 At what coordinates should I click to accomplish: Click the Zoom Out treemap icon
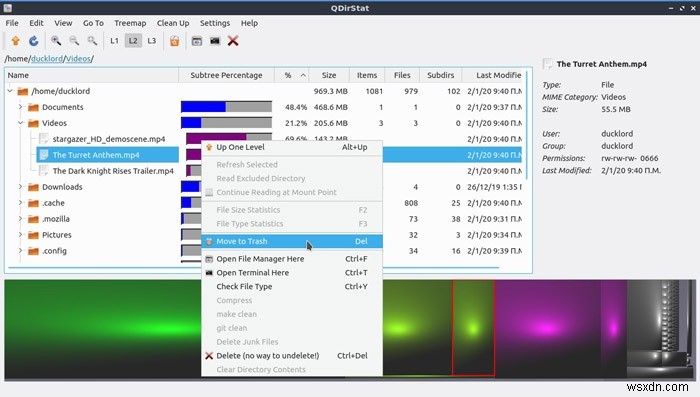pos(74,41)
